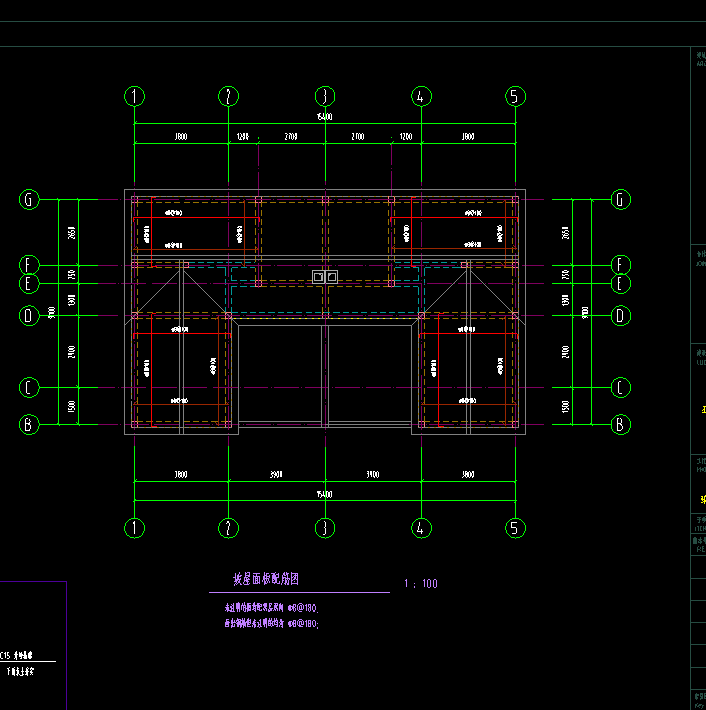The width and height of the screenshot is (706, 710).
Task: Click axis bubble G on the left side
Action: [29, 199]
